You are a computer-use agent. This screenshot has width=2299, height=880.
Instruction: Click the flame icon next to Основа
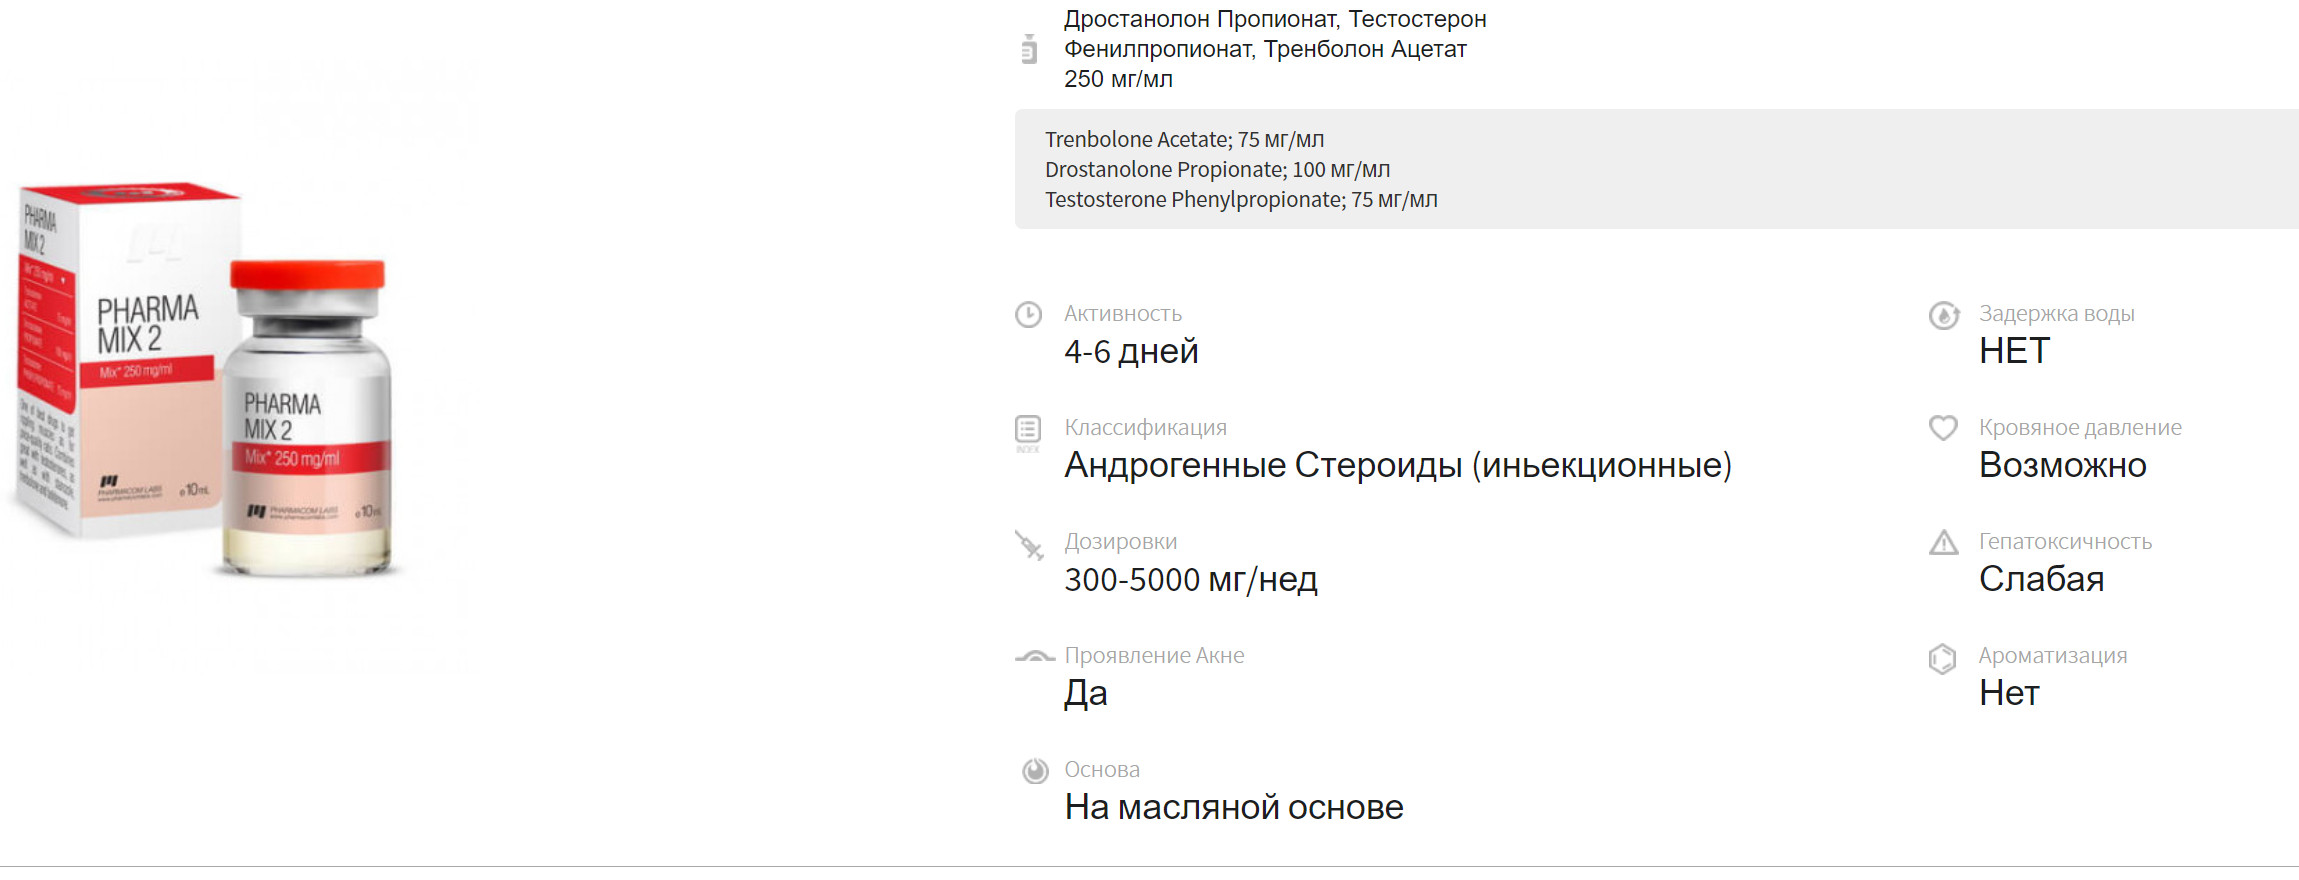(x=1035, y=771)
